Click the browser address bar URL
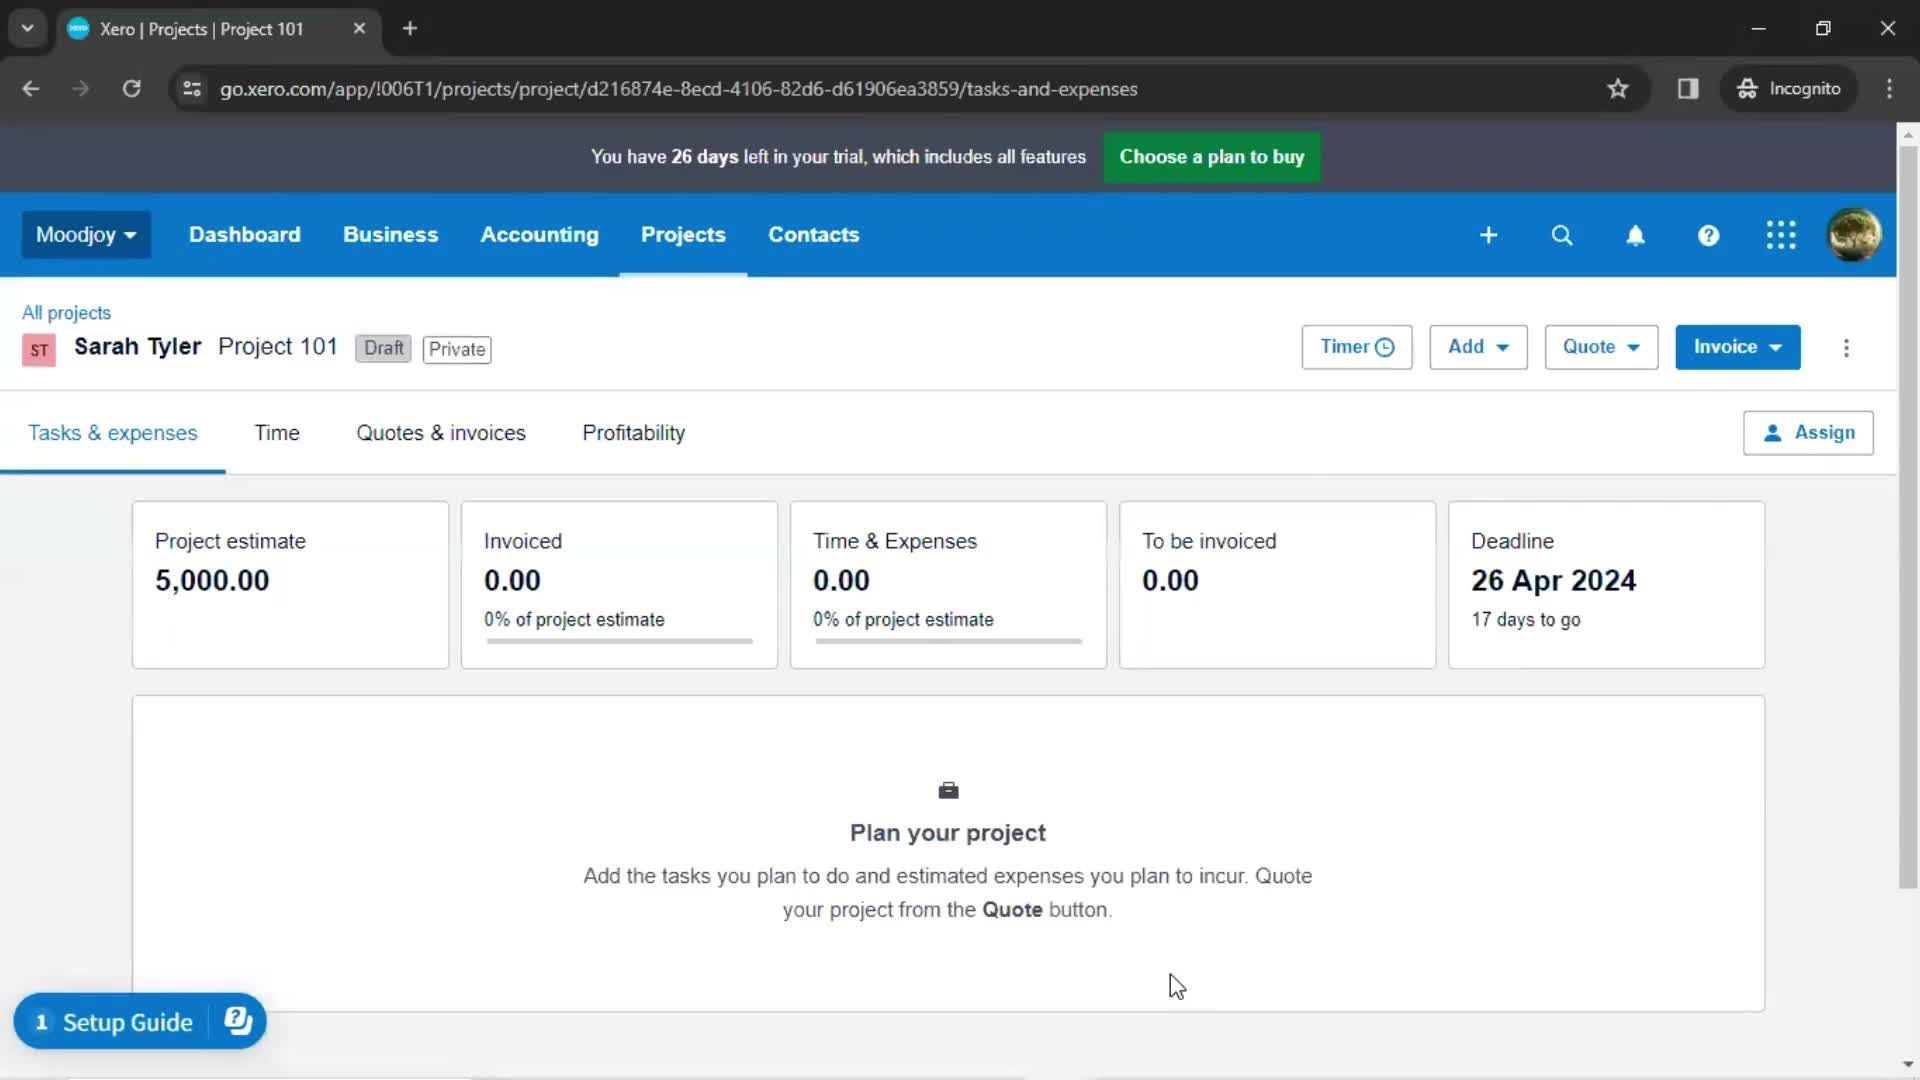Image resolution: width=1920 pixels, height=1080 pixels. [x=678, y=89]
